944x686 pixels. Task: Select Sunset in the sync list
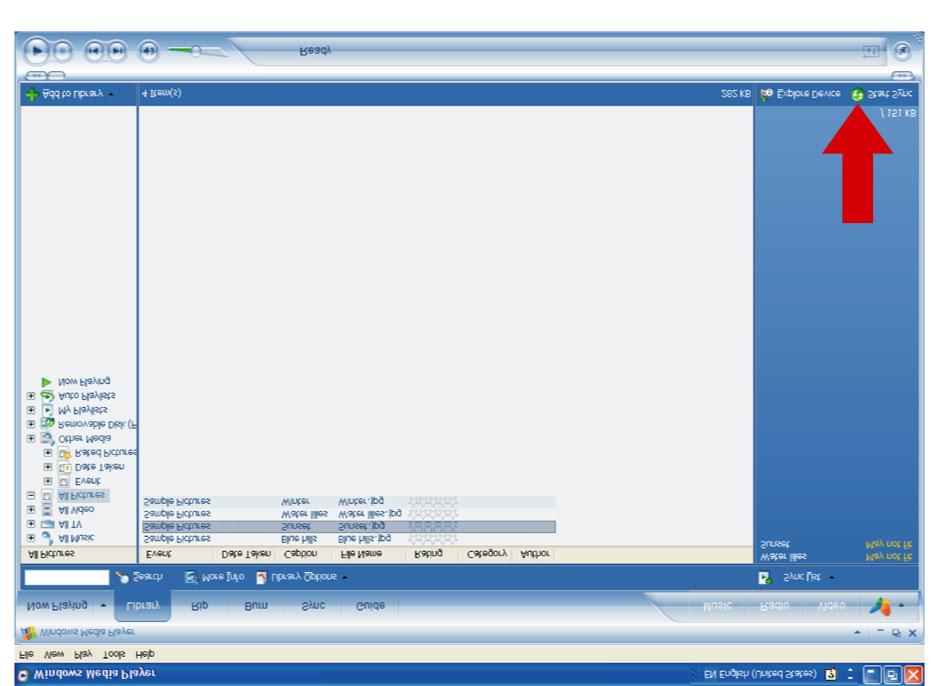(775, 544)
